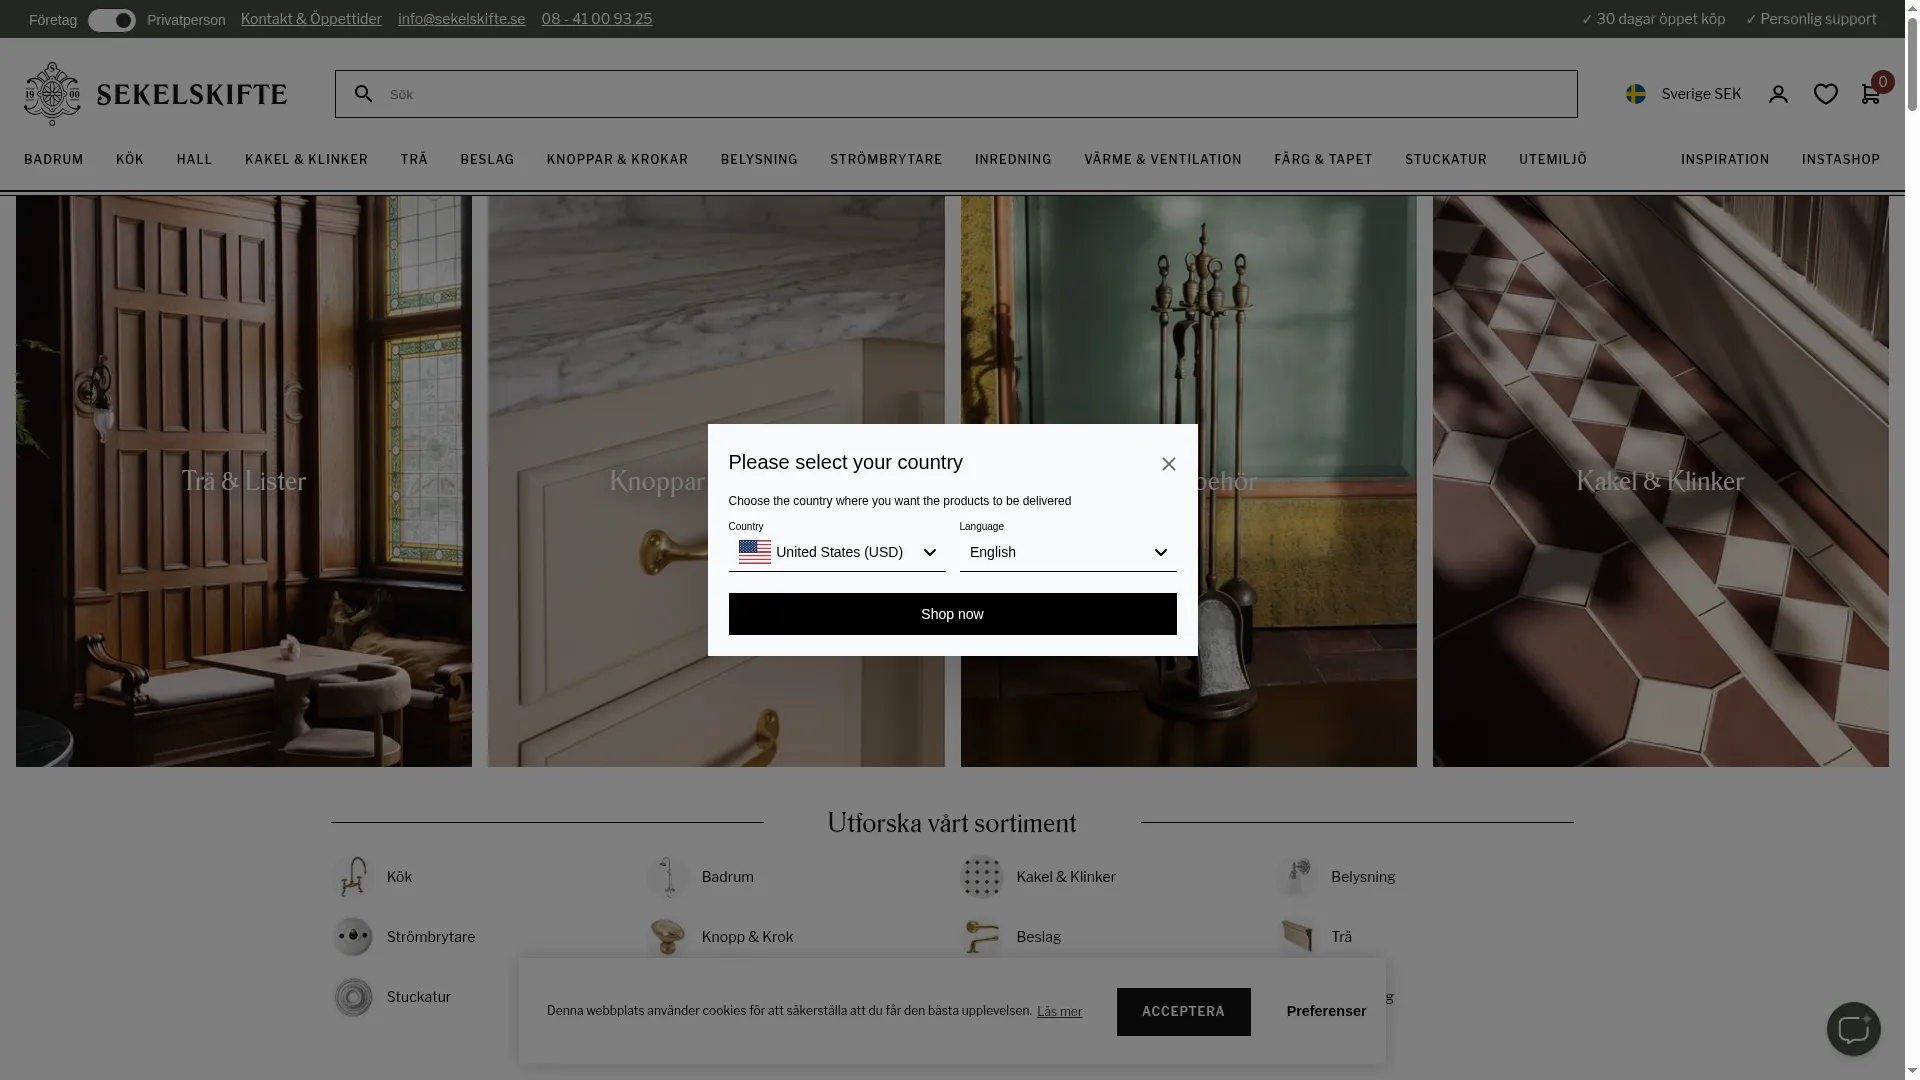Click the phone number 08 - 41 00 93 25

pyautogui.click(x=597, y=19)
